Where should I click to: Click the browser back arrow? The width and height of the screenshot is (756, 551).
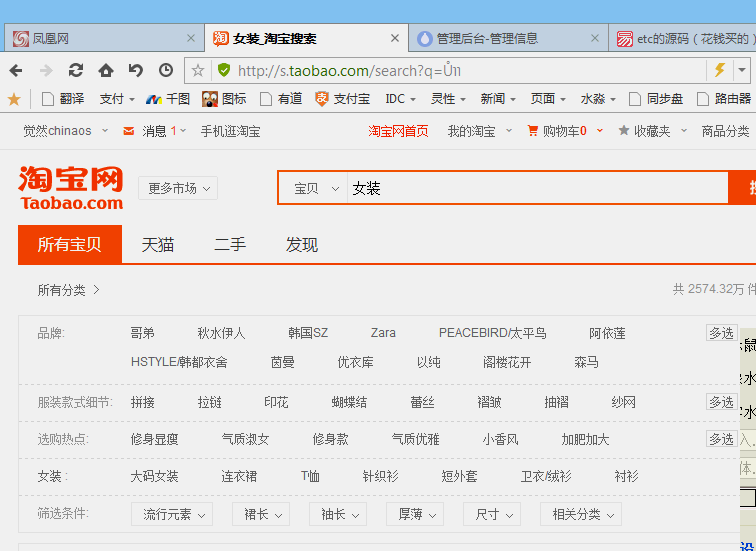pyautogui.click(x=16, y=71)
